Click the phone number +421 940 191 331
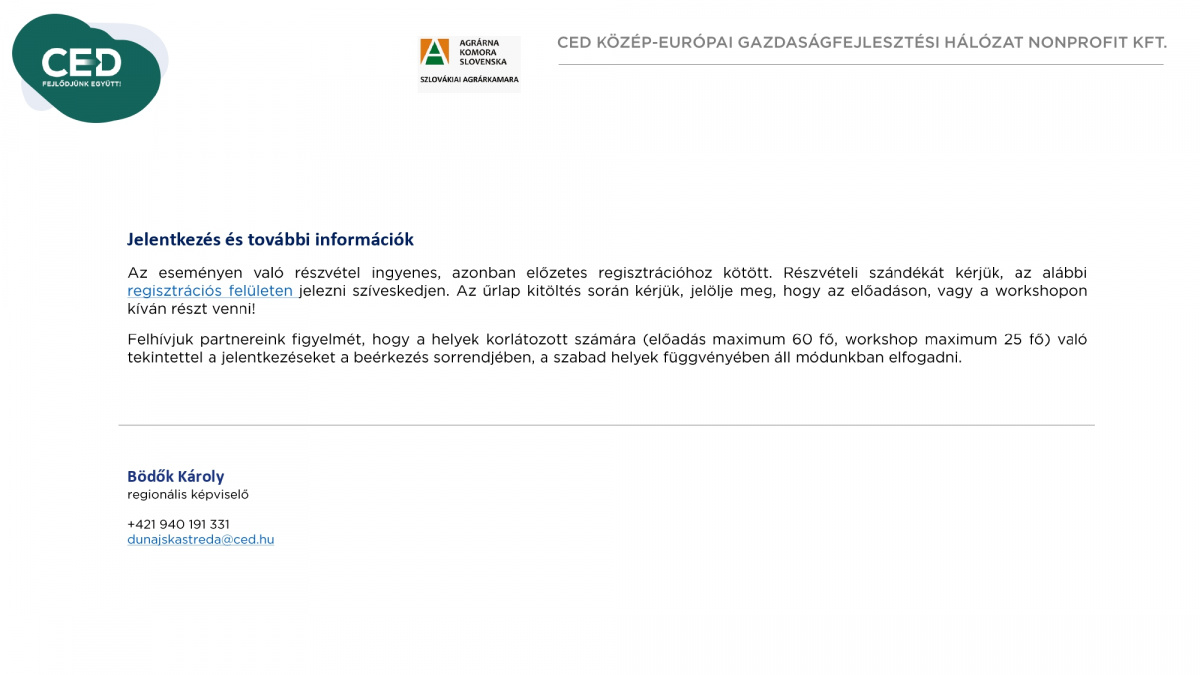 tap(178, 524)
